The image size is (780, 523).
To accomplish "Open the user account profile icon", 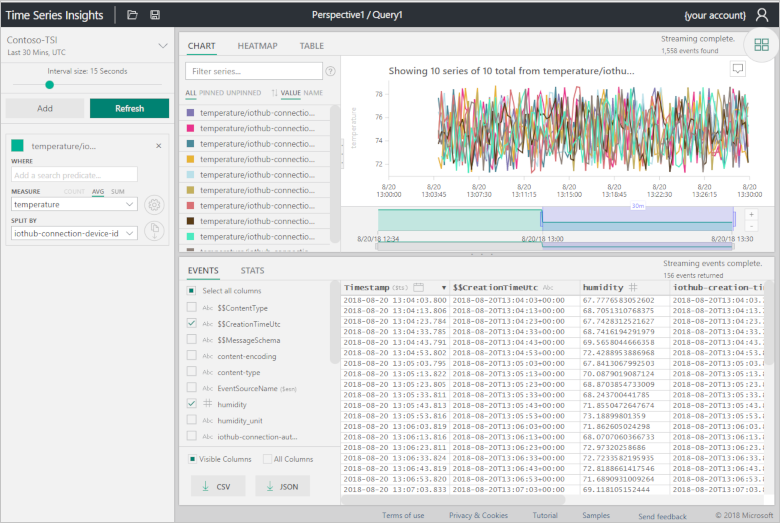I will [762, 15].
